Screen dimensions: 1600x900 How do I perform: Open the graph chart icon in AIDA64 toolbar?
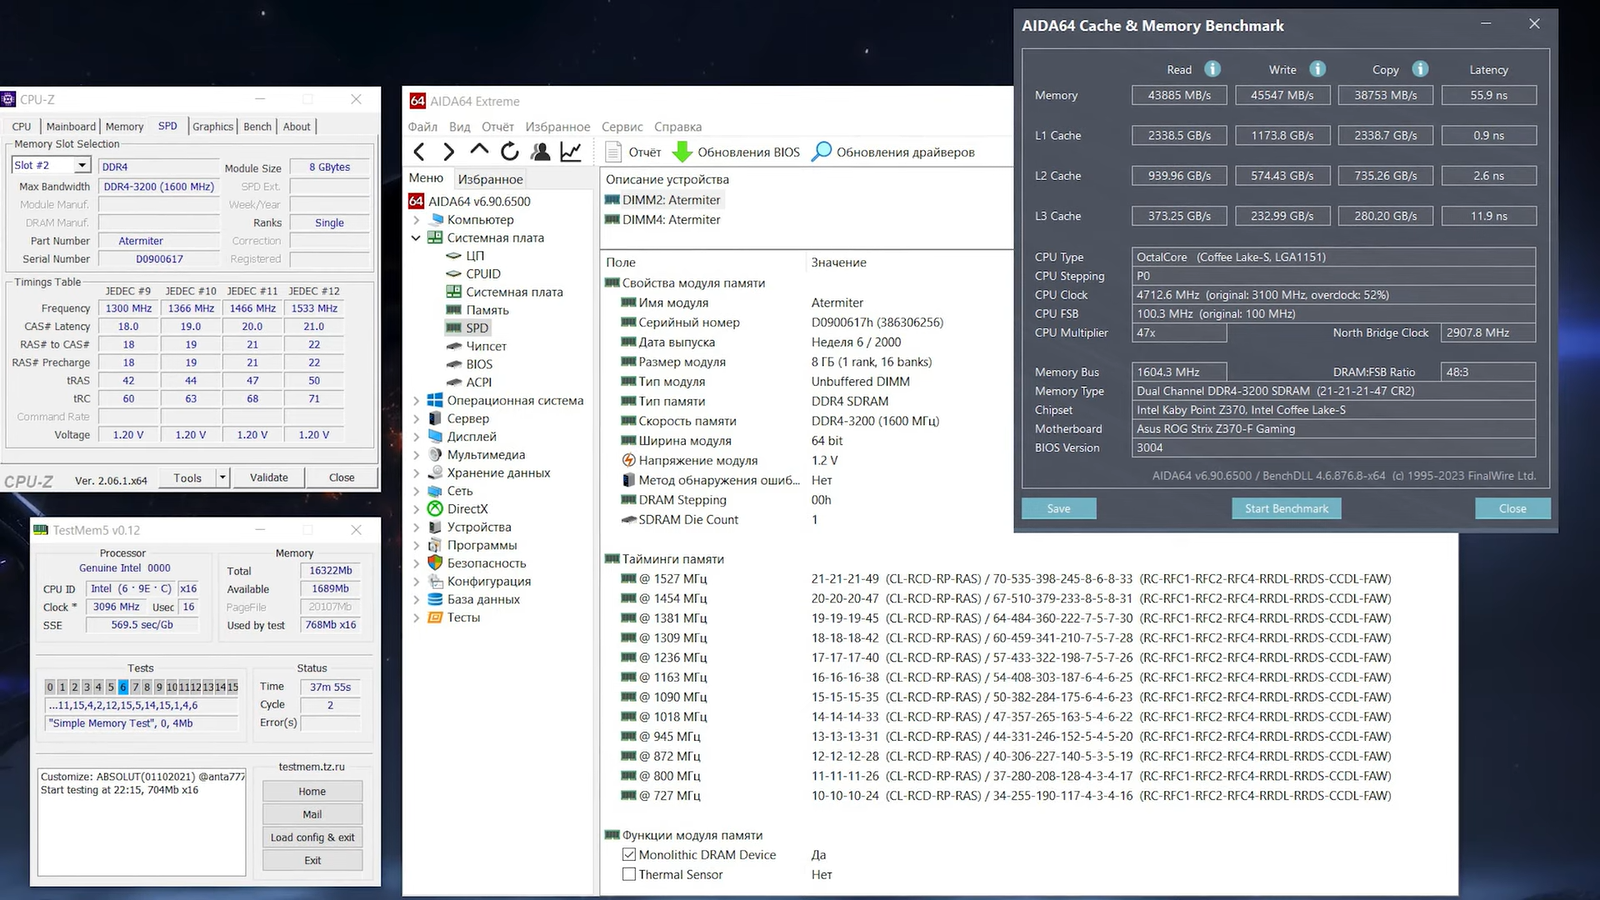click(x=571, y=152)
